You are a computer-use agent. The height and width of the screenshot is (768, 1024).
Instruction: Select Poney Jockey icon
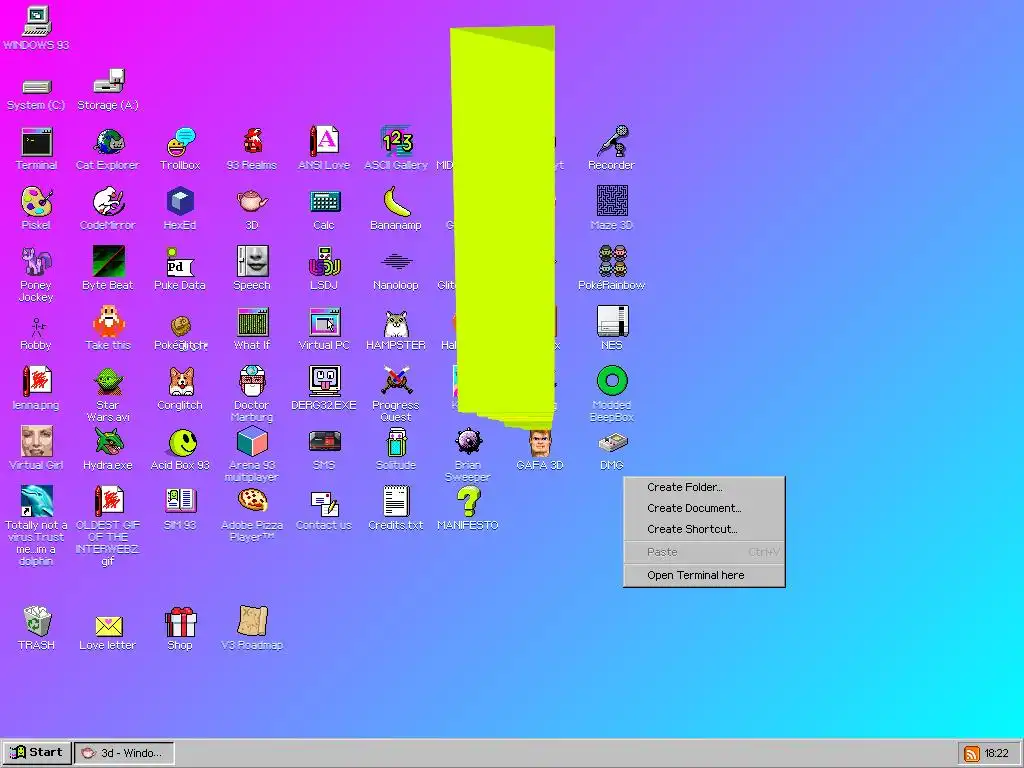pos(37,262)
